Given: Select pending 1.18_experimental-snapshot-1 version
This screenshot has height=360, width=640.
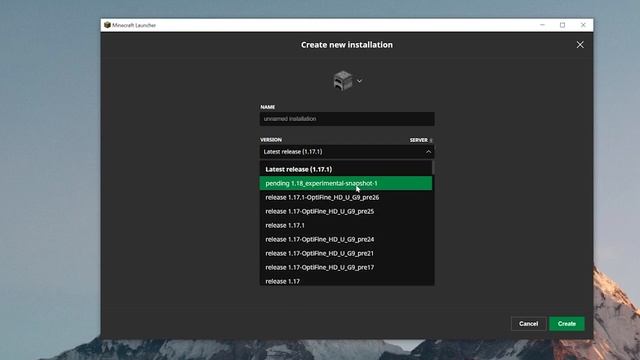Looking at the screenshot, I should click(345, 183).
